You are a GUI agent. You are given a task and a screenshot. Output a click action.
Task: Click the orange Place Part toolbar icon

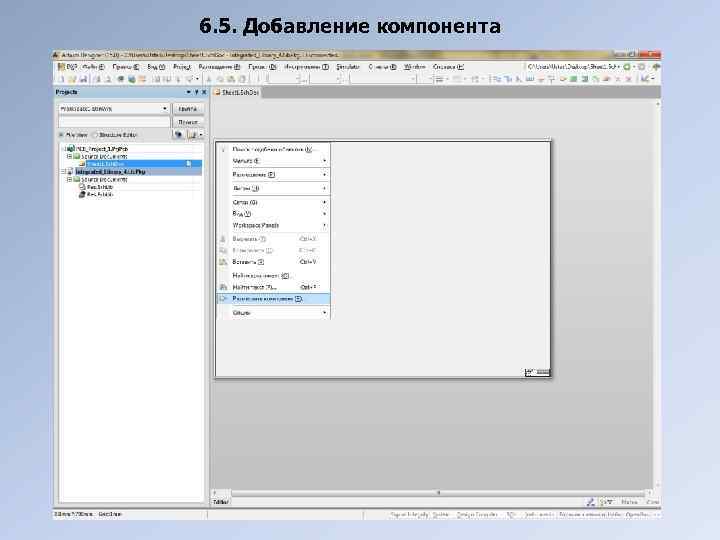[563, 79]
